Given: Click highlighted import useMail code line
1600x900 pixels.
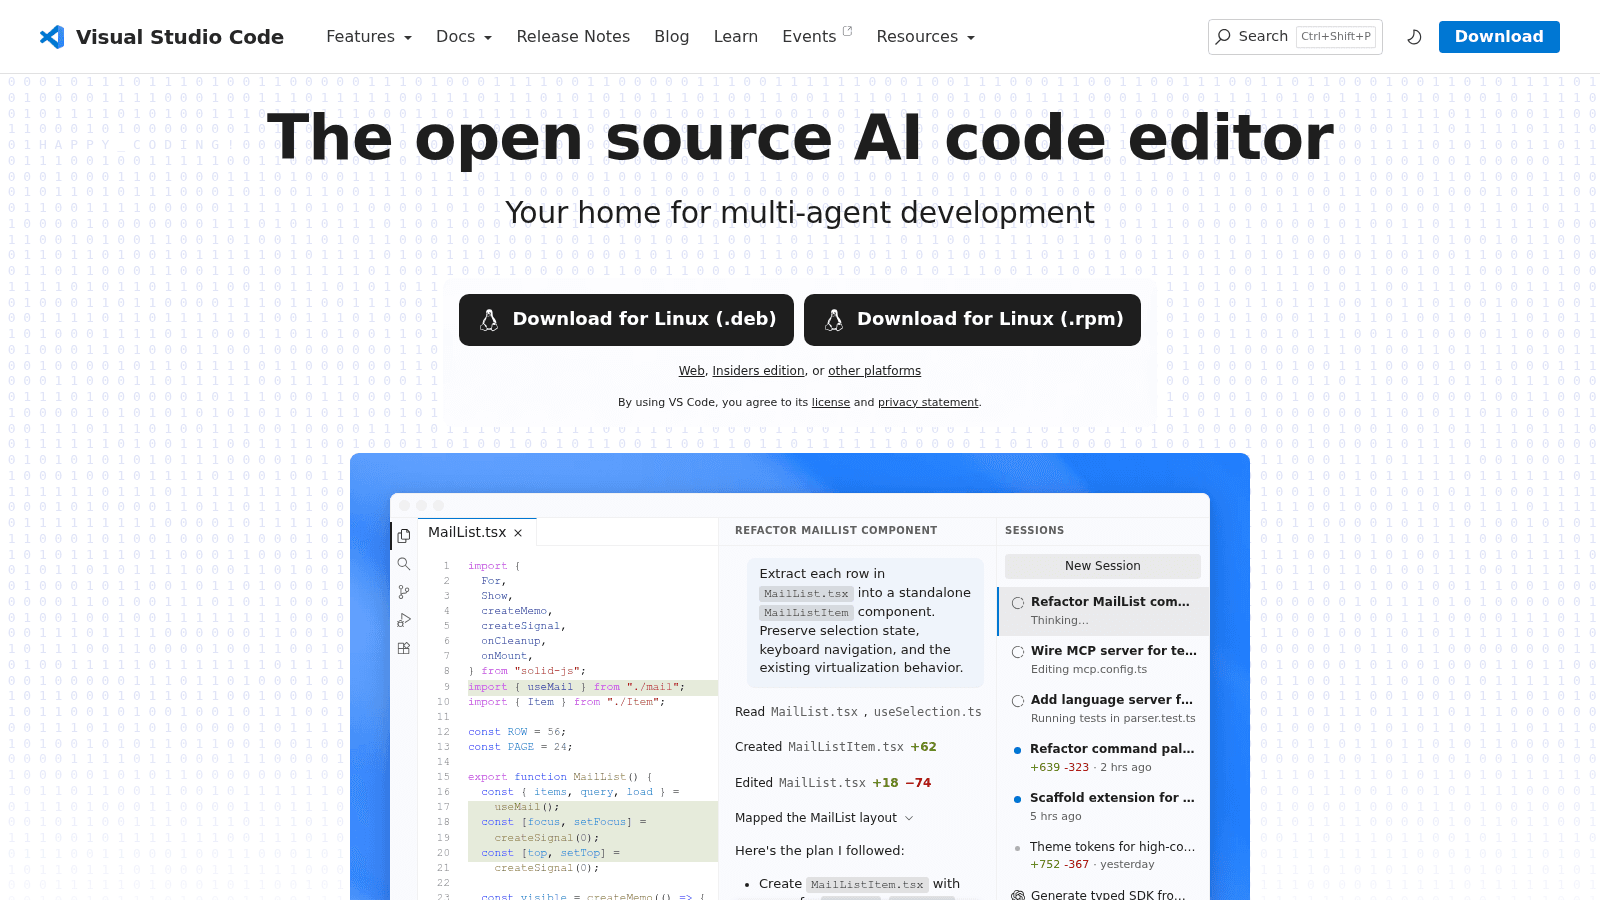Looking at the screenshot, I should point(593,687).
